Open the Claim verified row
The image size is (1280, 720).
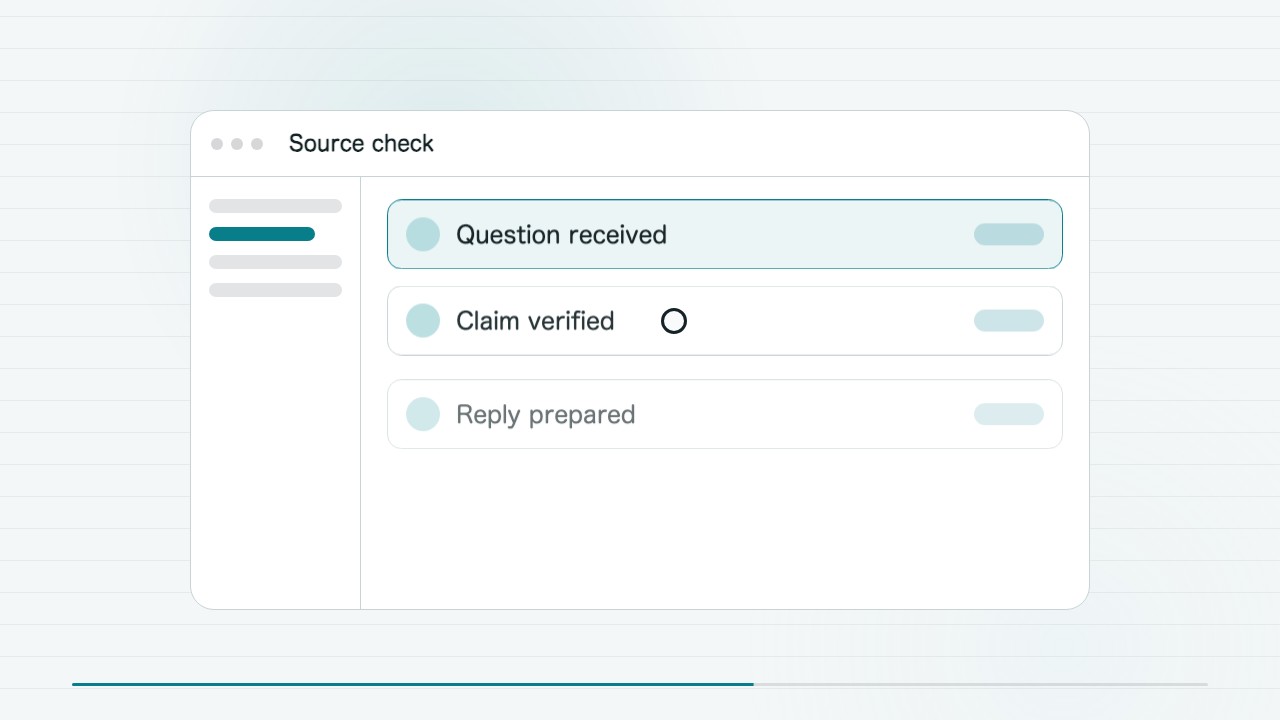[724, 321]
